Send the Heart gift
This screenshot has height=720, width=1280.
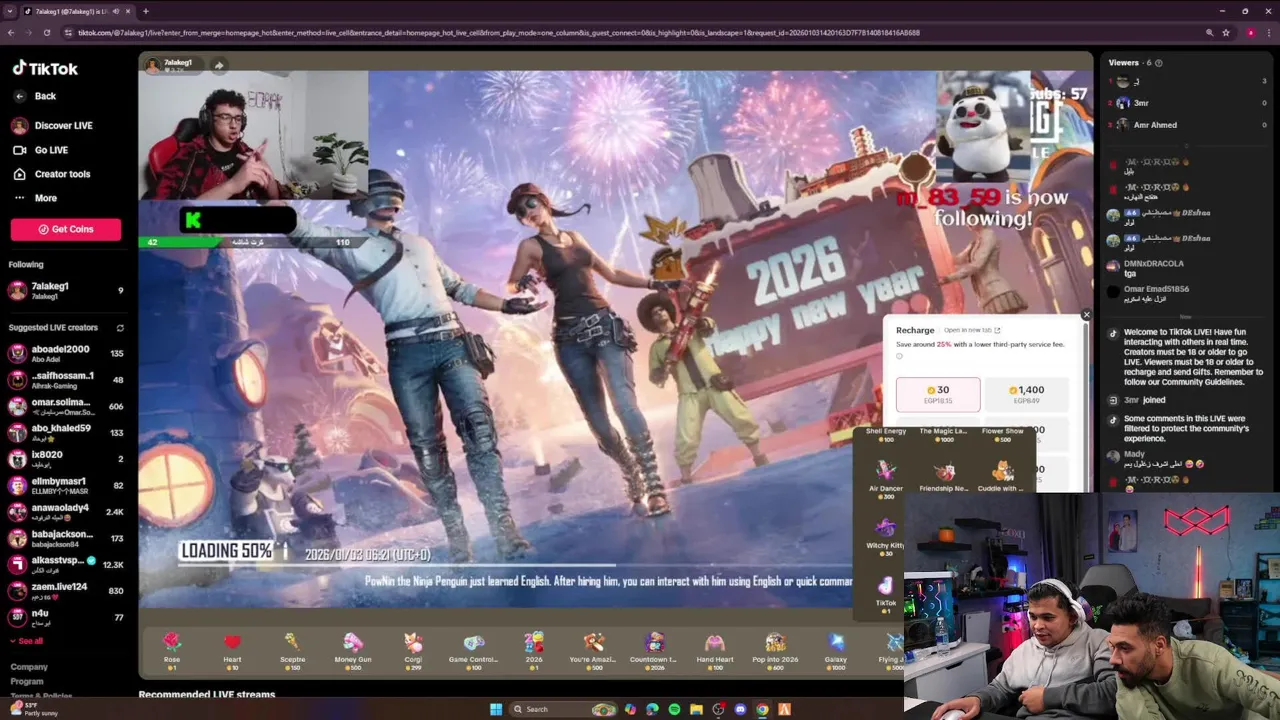click(x=232, y=650)
